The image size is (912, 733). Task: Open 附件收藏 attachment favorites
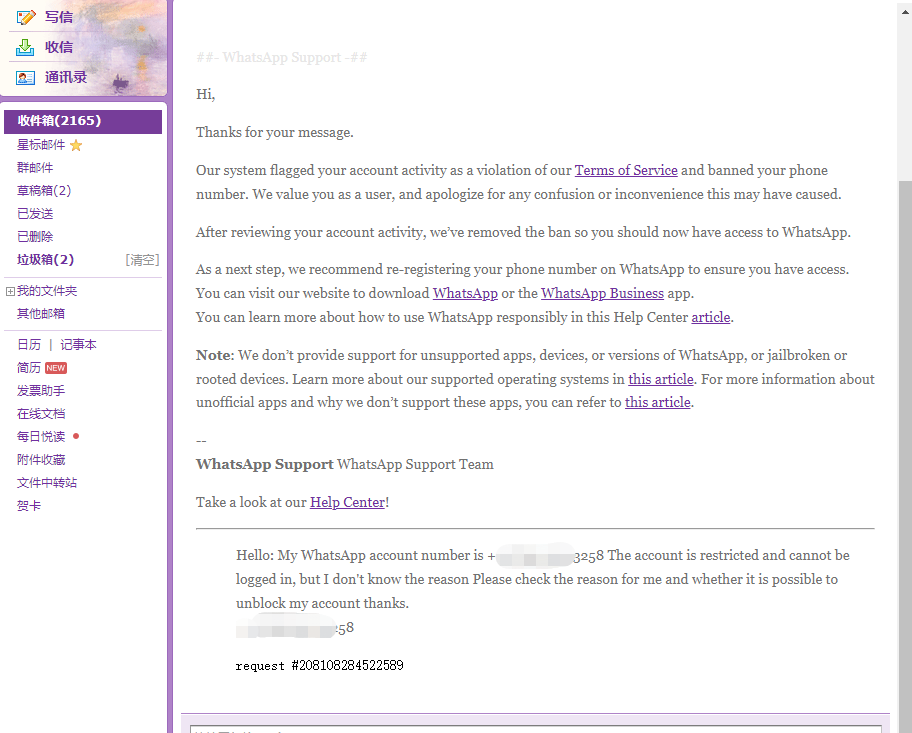(41, 460)
